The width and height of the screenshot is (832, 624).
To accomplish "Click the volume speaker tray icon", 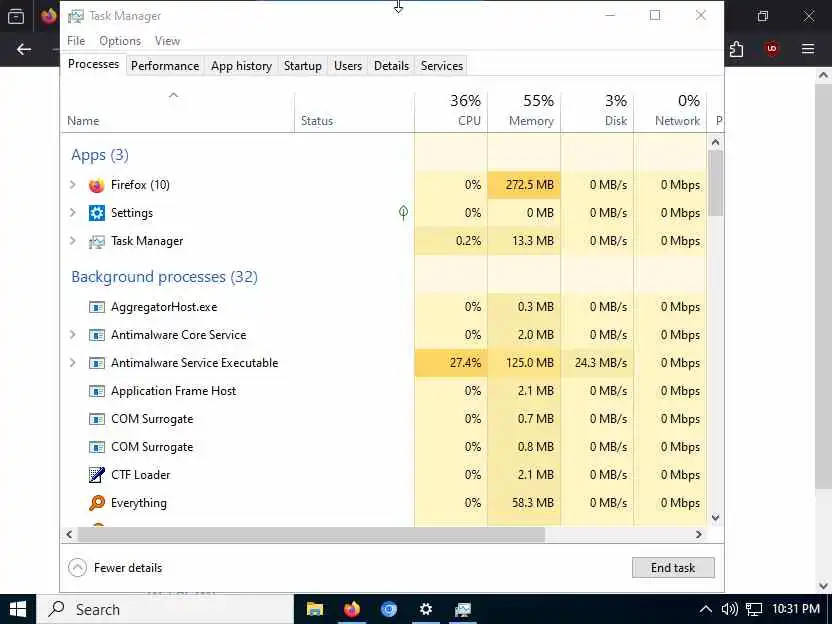I will tap(730, 609).
